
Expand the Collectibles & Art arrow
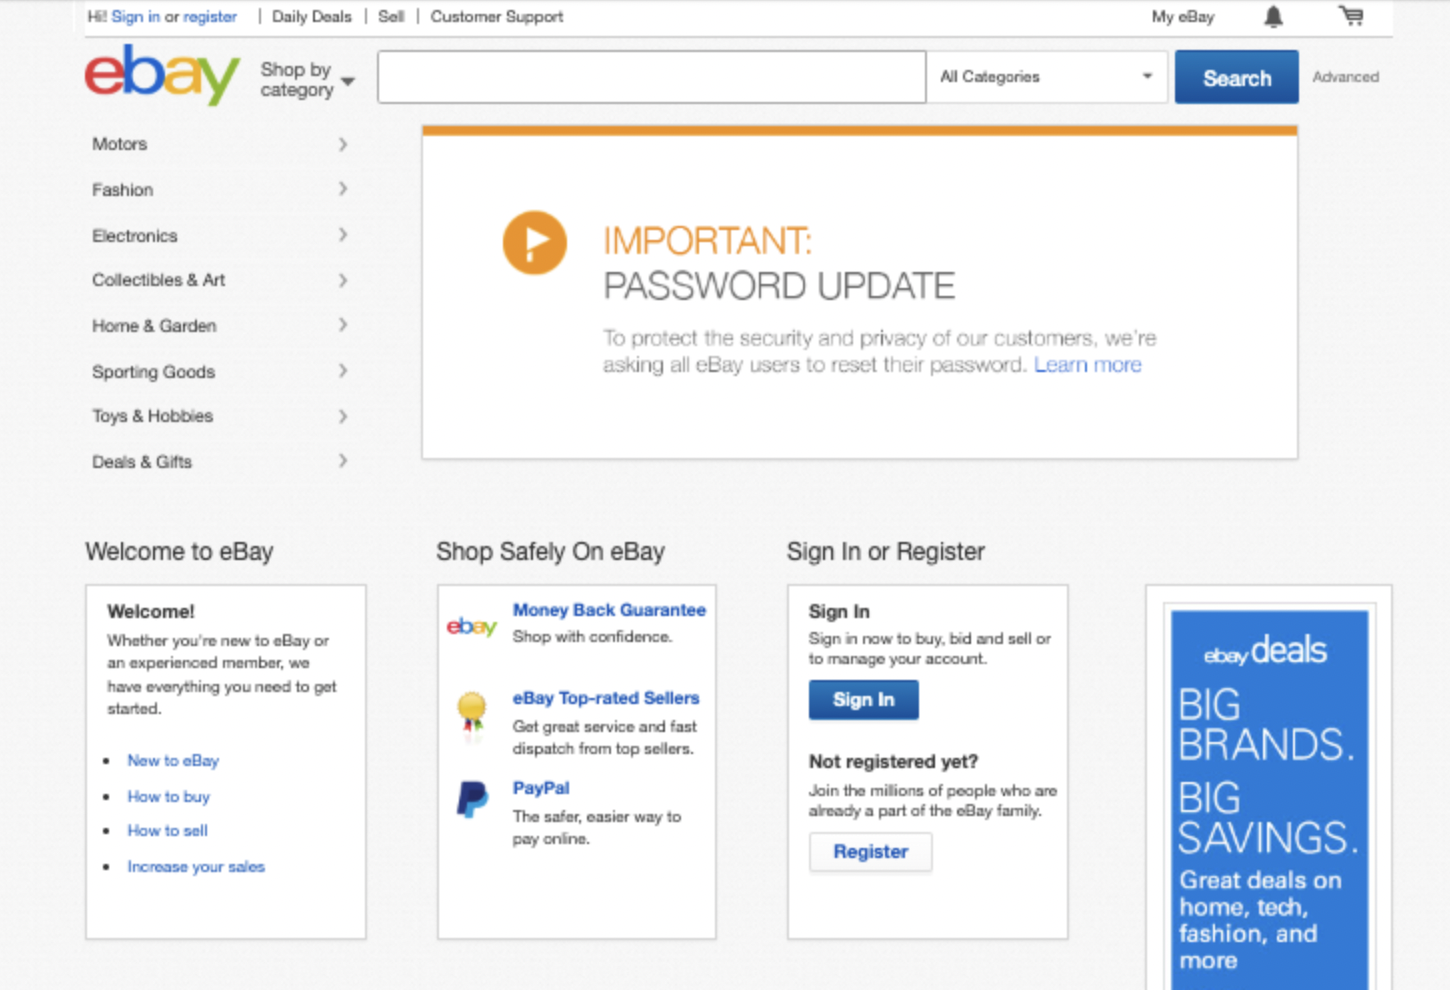(343, 280)
